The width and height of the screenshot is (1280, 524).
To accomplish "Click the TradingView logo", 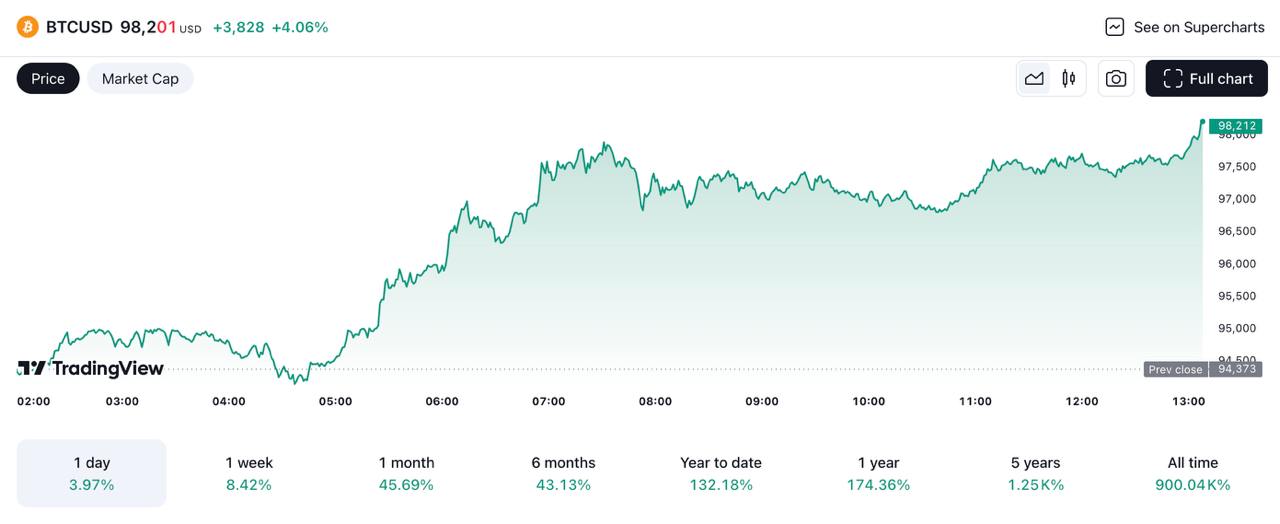I will (91, 368).
